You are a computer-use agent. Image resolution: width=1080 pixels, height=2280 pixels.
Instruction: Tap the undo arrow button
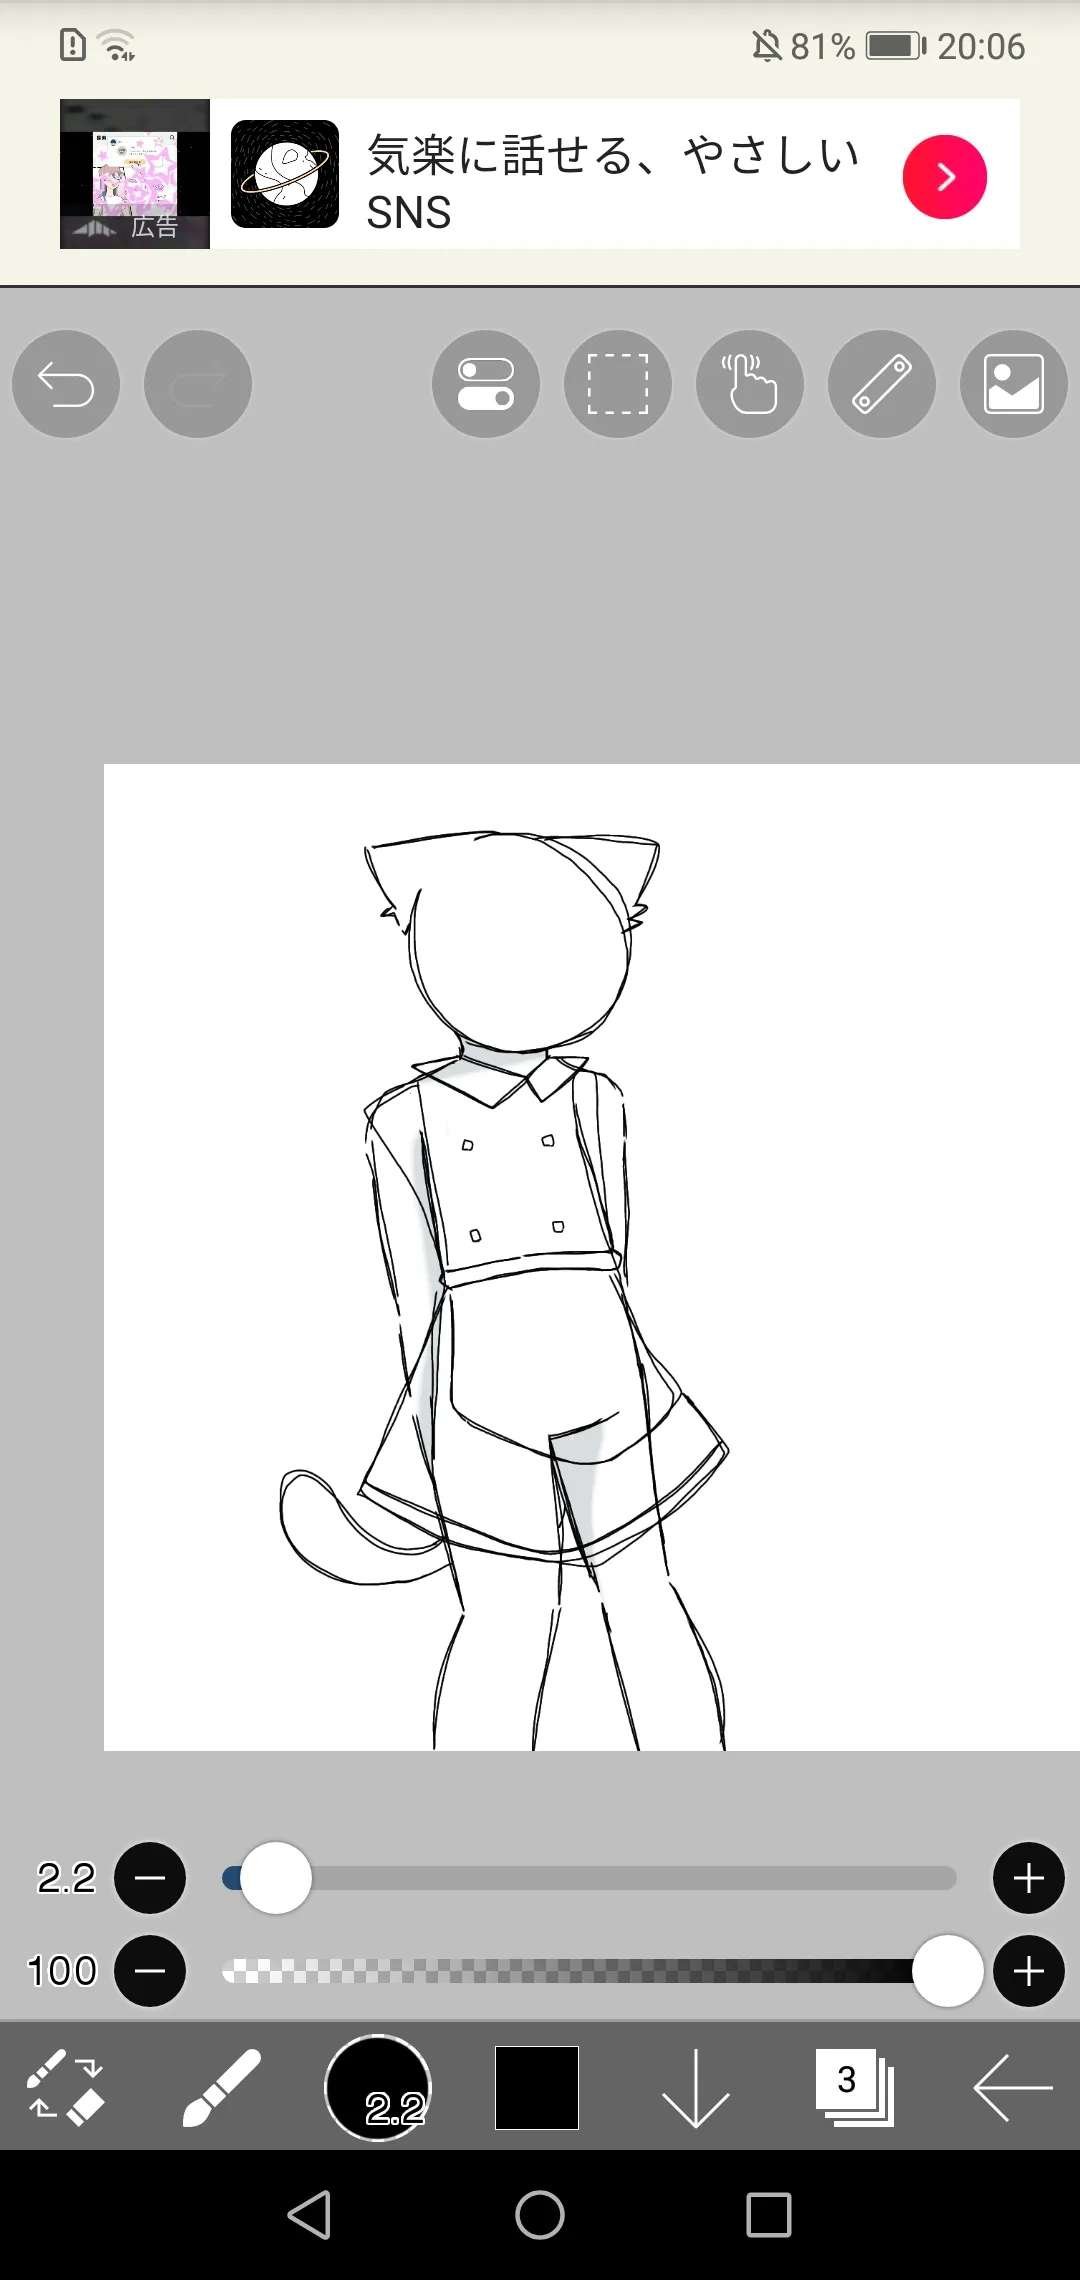[x=66, y=384]
